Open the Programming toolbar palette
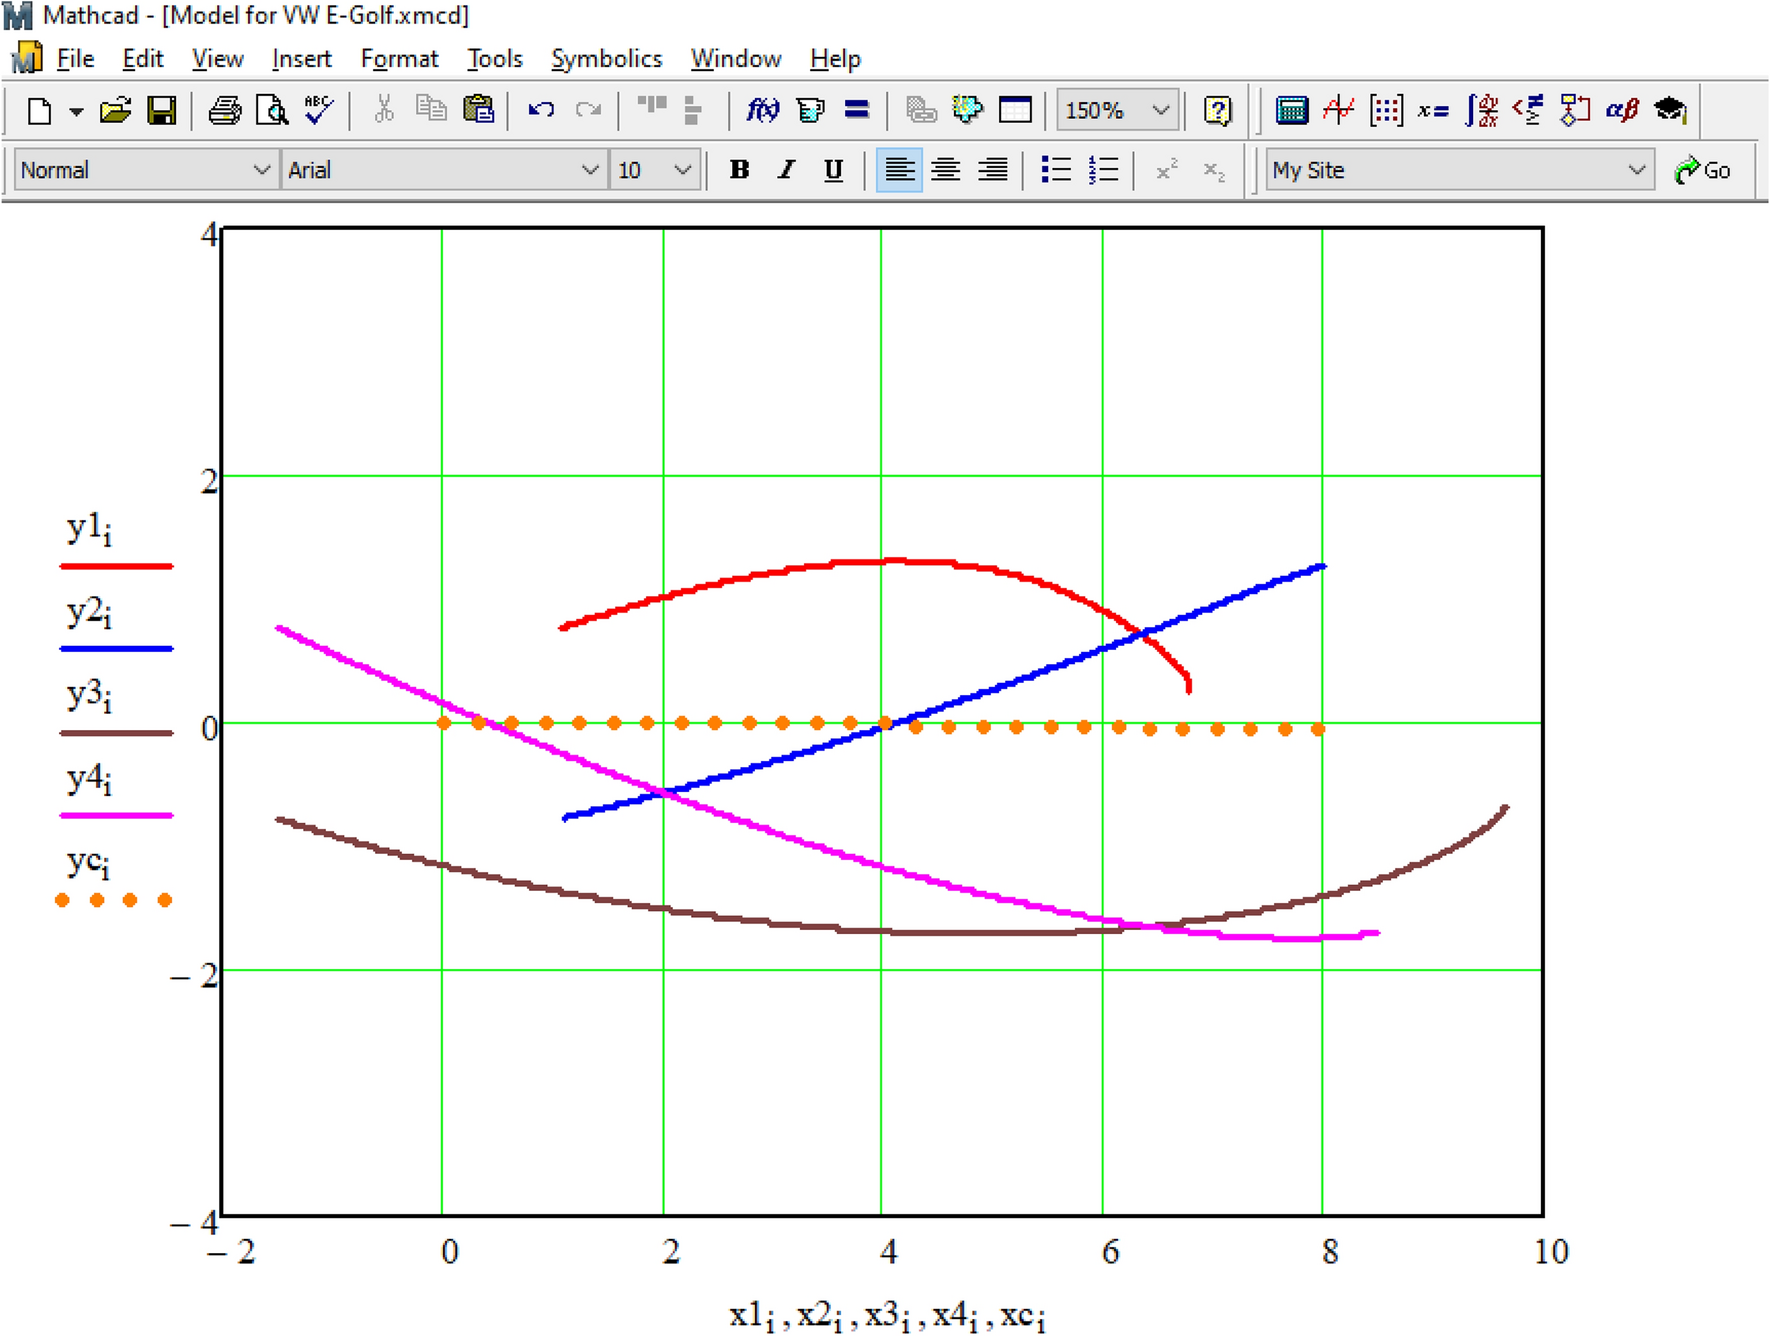This screenshot has height=1336, width=1770. pos(1571,110)
